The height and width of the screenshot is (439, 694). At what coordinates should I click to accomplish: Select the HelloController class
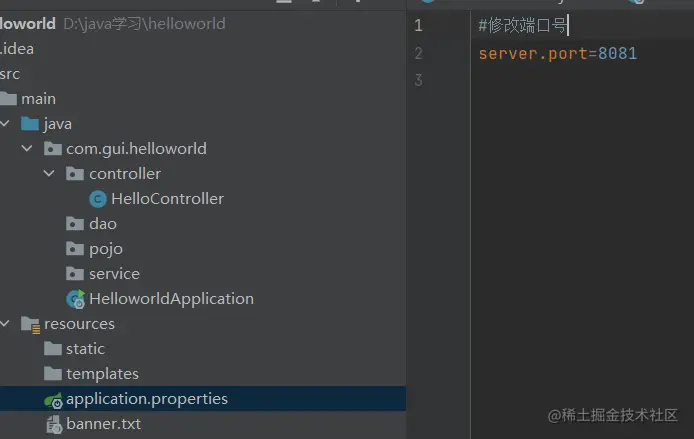pyautogui.click(x=167, y=199)
